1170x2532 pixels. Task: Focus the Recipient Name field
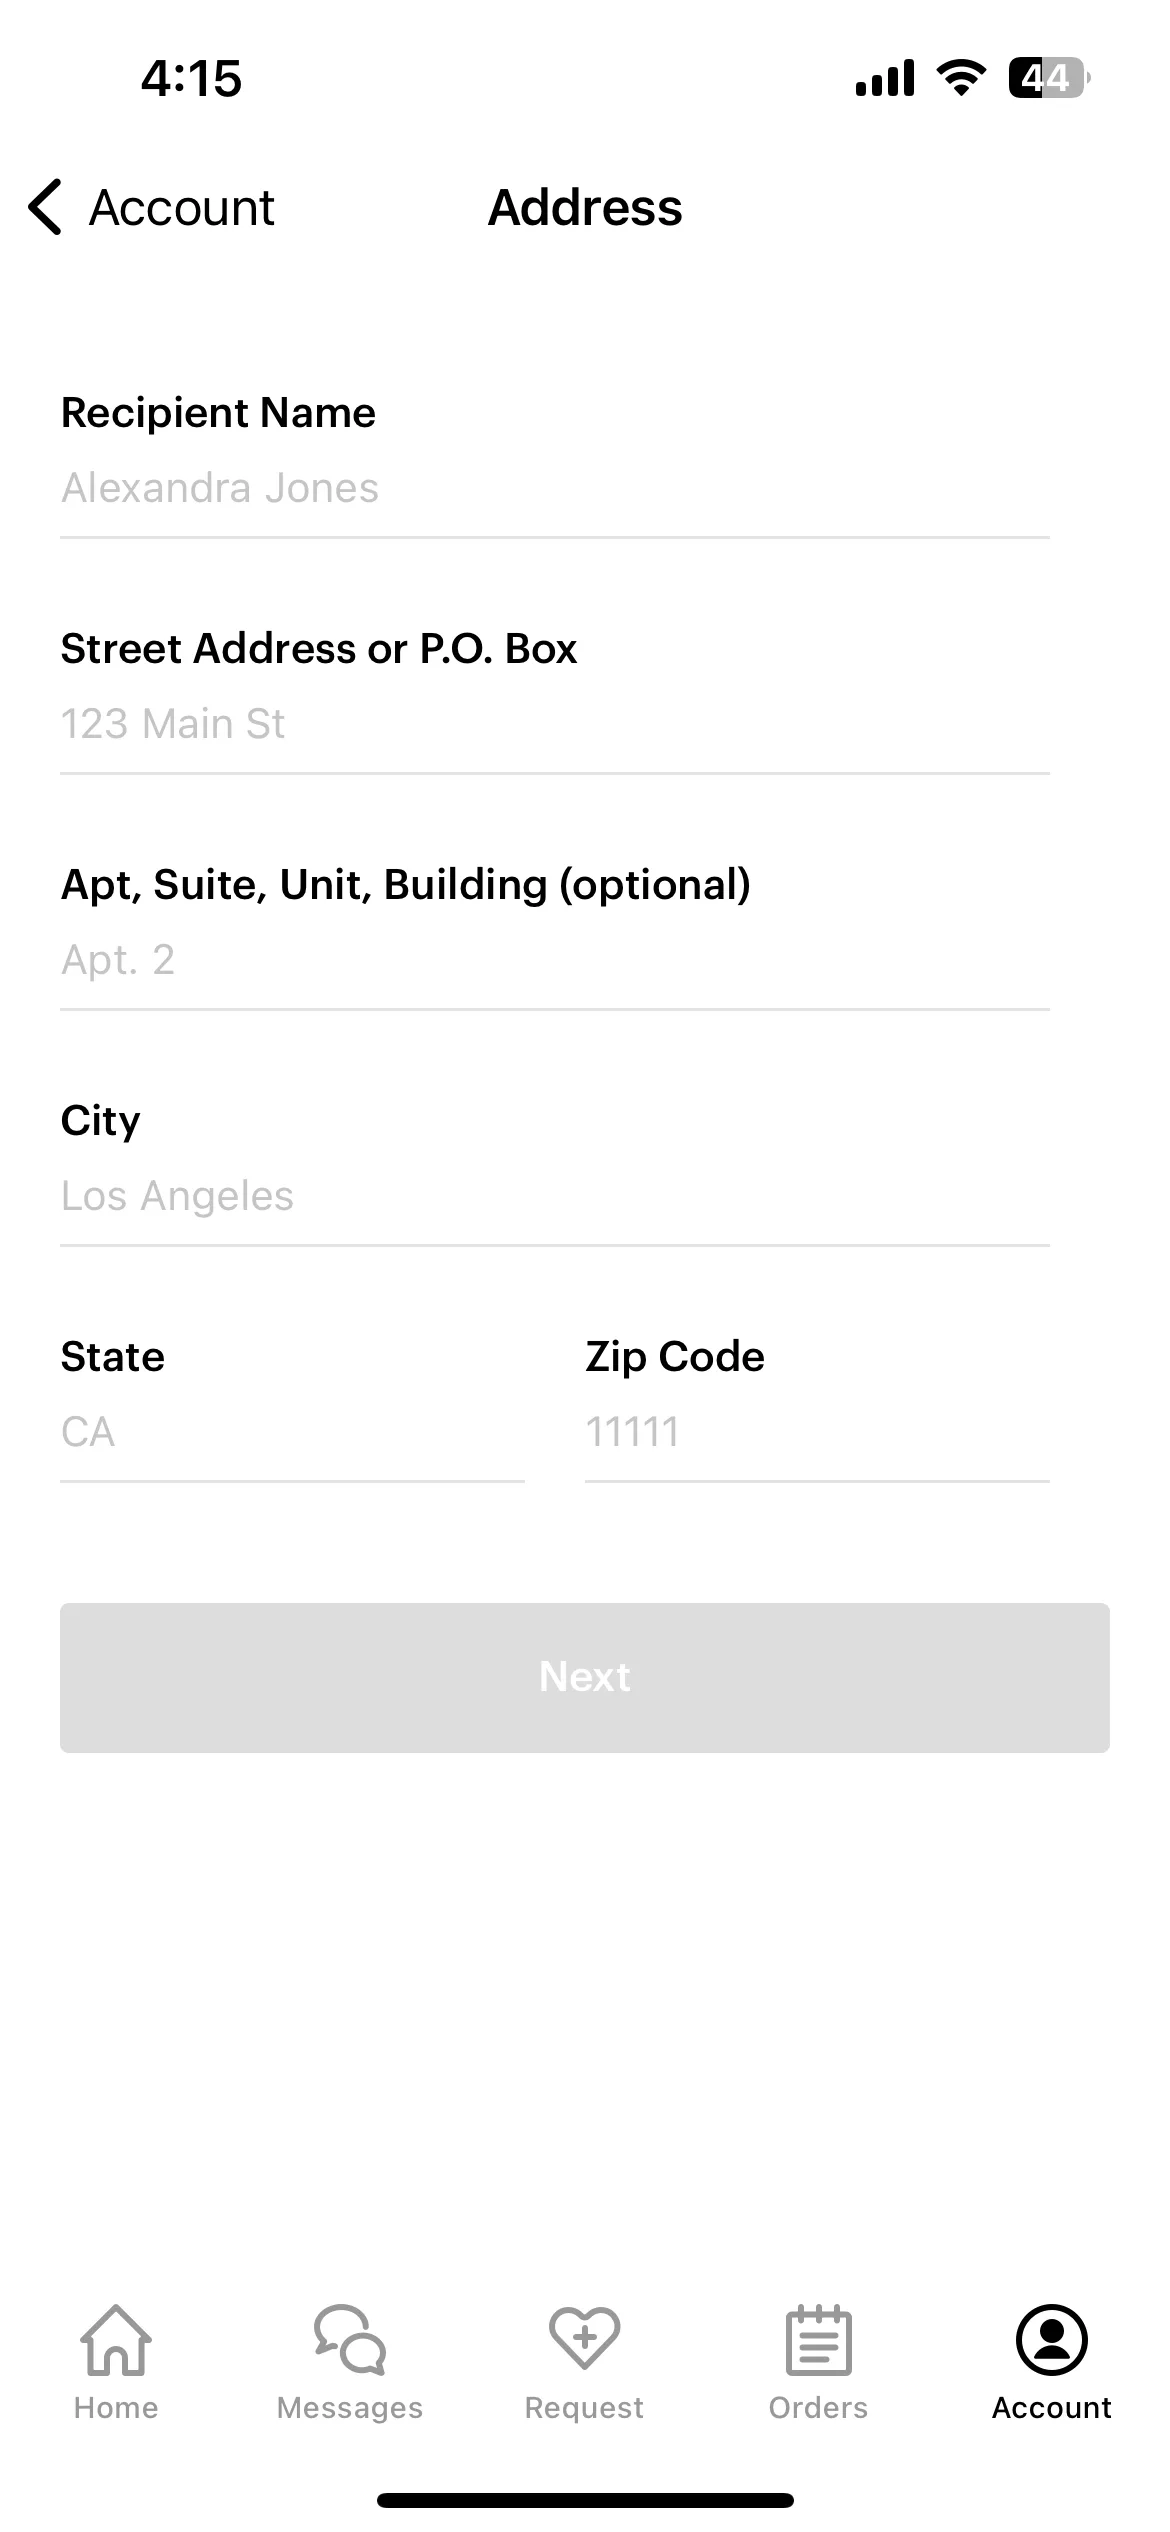point(555,489)
